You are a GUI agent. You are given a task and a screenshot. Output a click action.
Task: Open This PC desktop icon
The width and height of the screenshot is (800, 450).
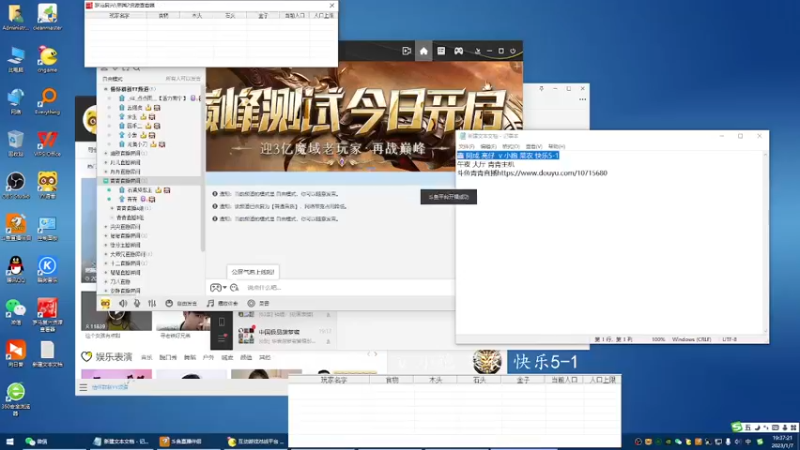(x=16, y=59)
